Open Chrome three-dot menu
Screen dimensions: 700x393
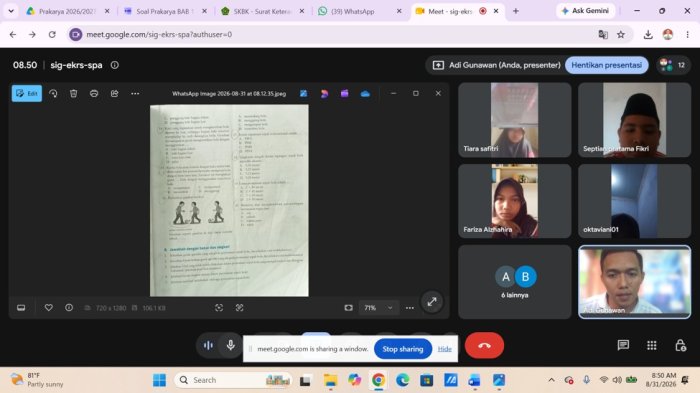[x=688, y=34]
